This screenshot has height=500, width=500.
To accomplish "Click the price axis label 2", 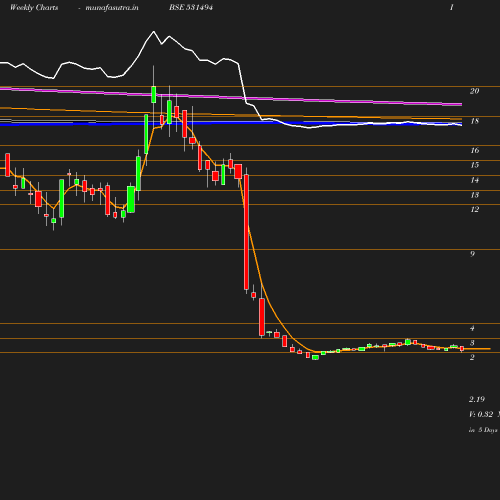I will [472, 358].
